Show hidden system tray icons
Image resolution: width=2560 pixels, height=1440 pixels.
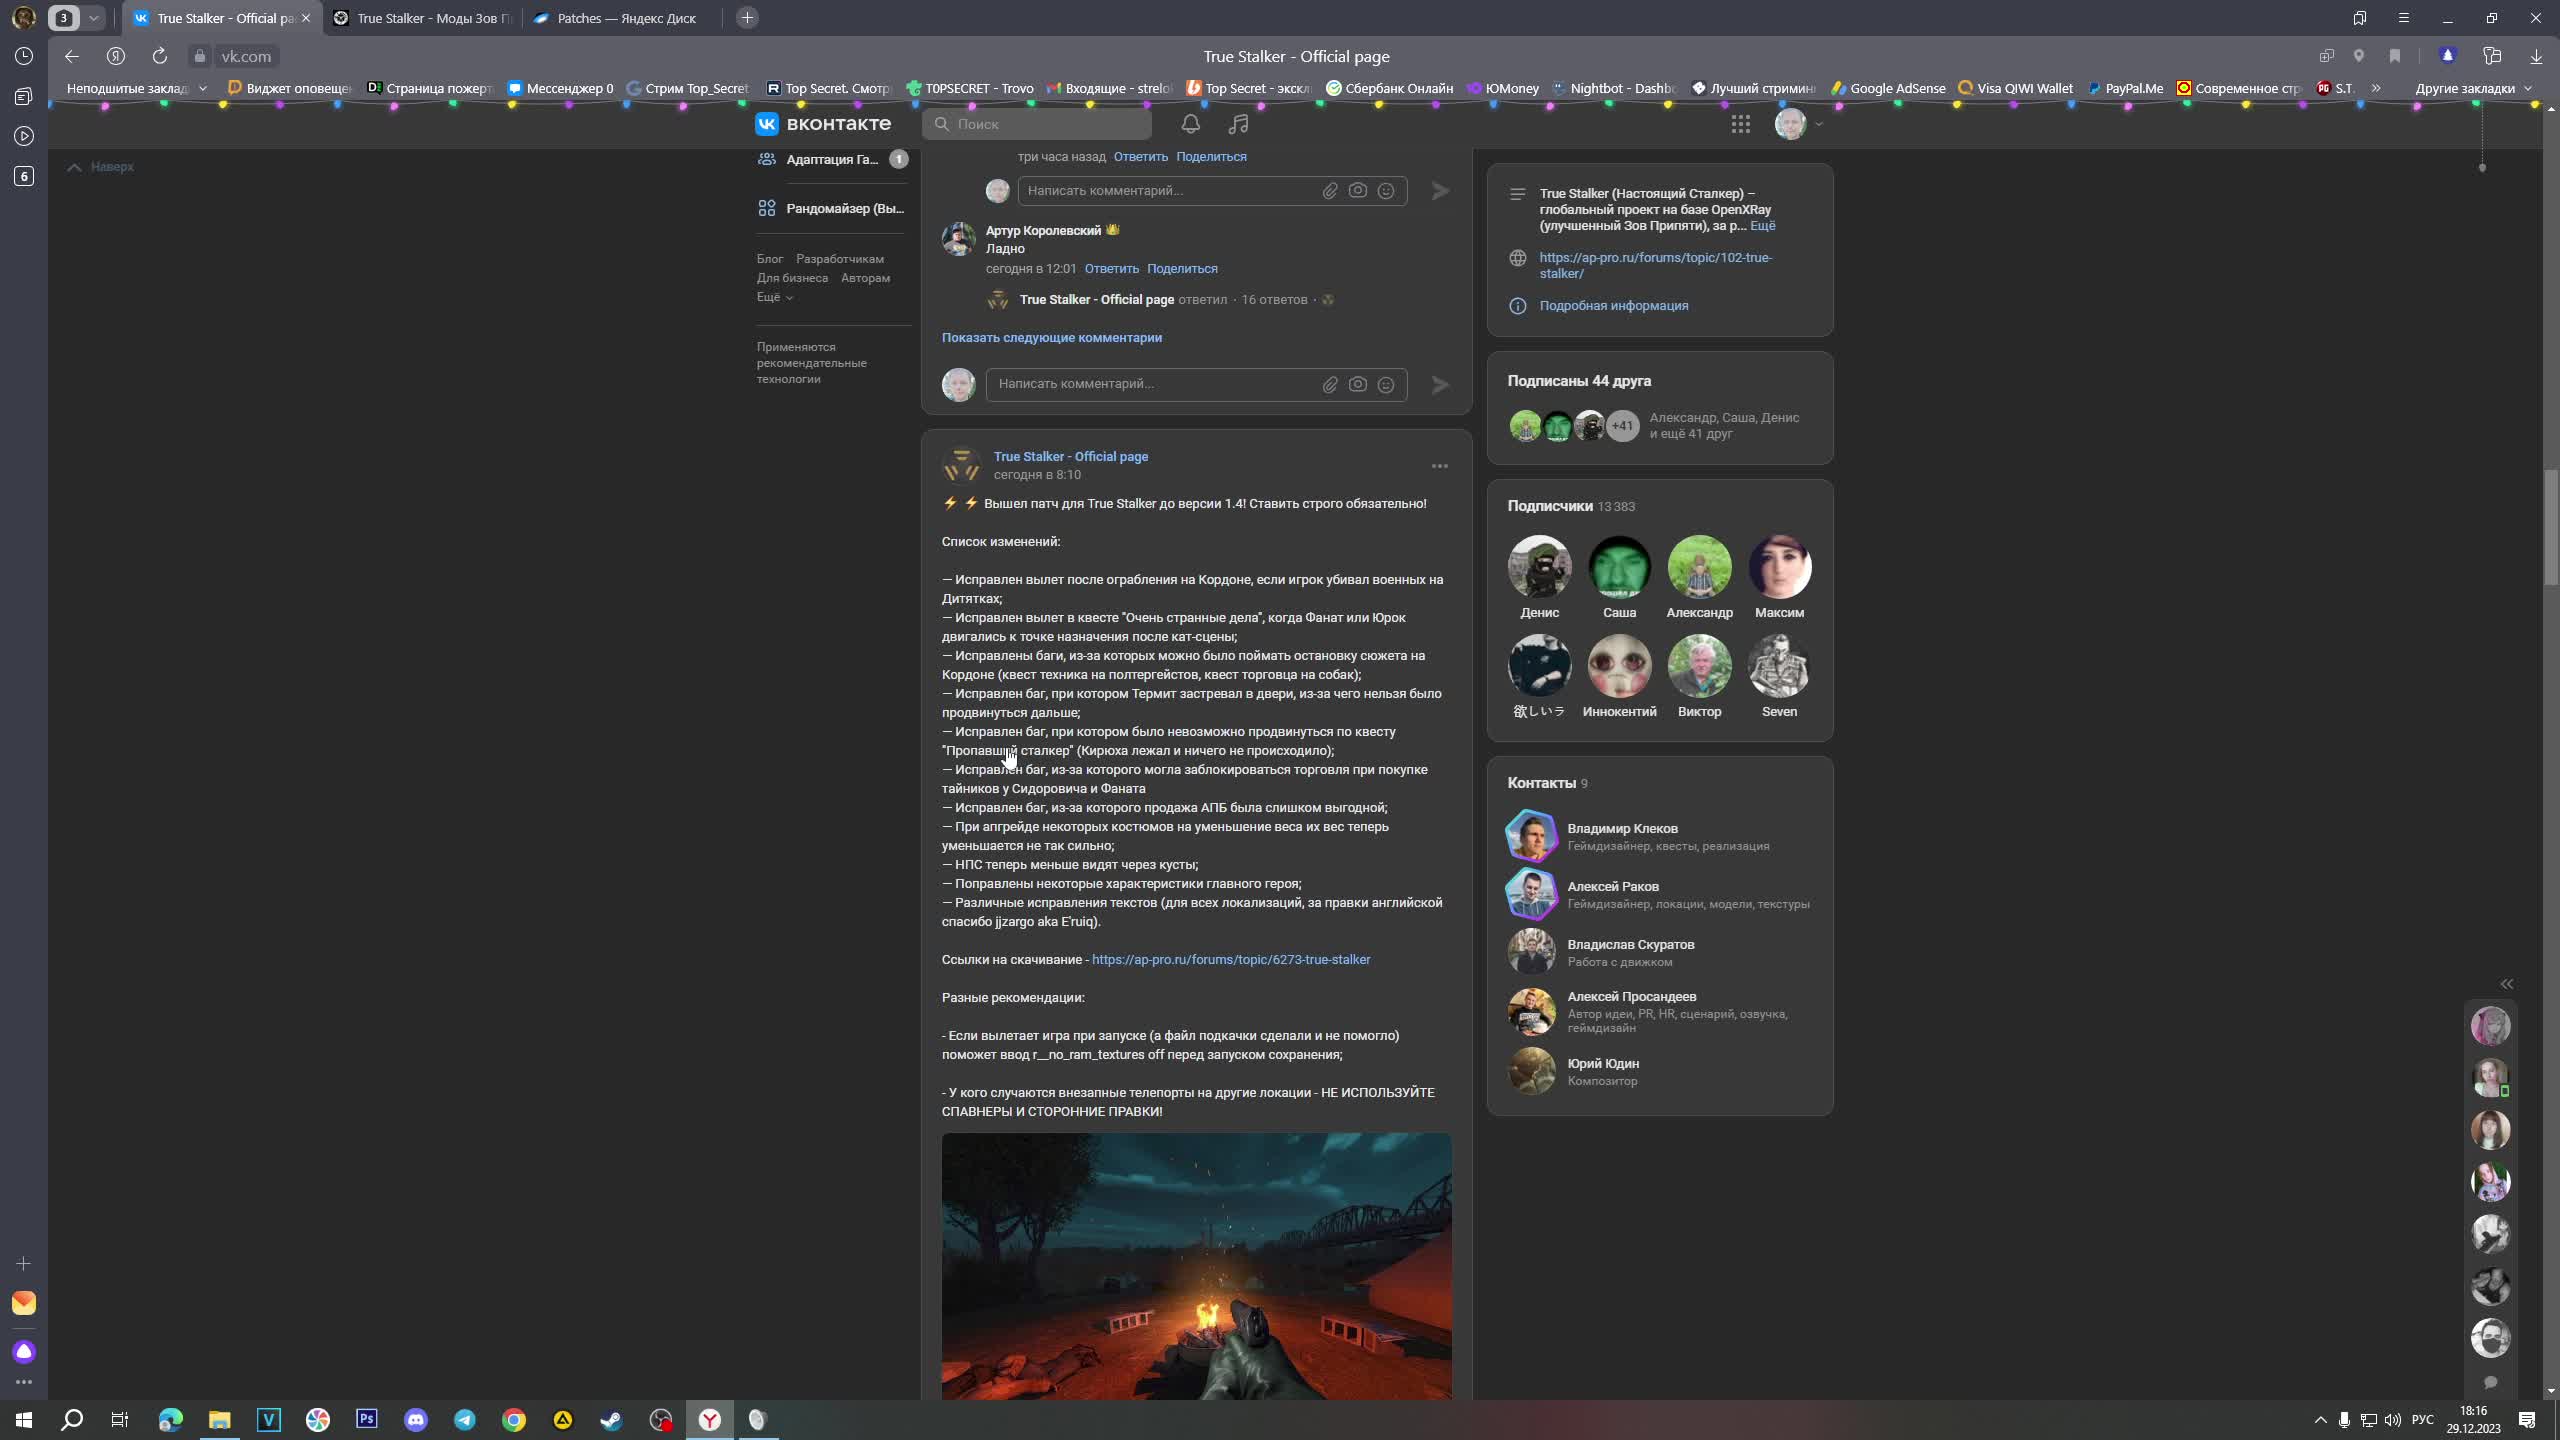[x=2320, y=1420]
